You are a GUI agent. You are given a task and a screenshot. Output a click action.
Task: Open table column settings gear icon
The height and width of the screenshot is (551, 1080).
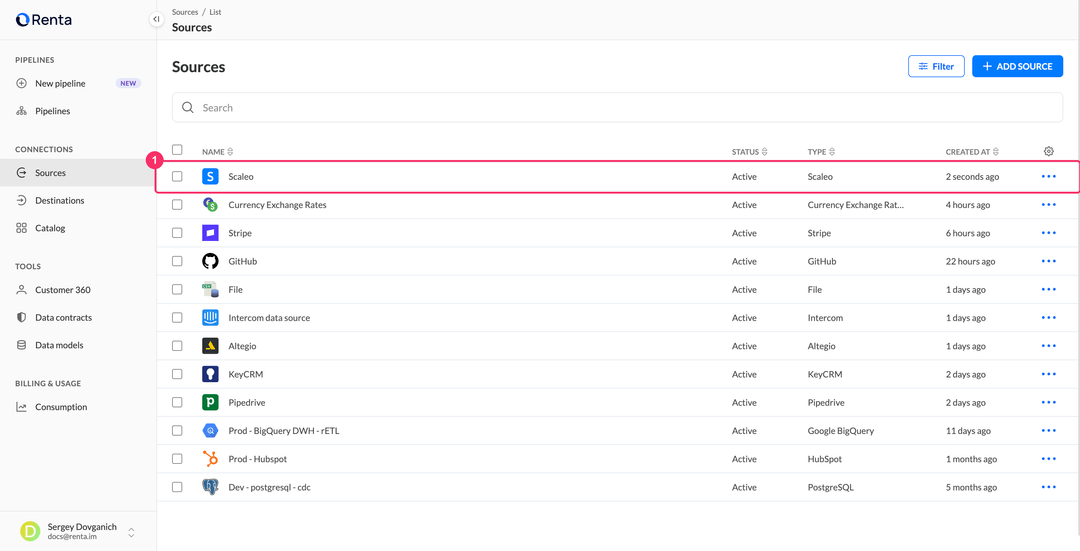point(1048,151)
